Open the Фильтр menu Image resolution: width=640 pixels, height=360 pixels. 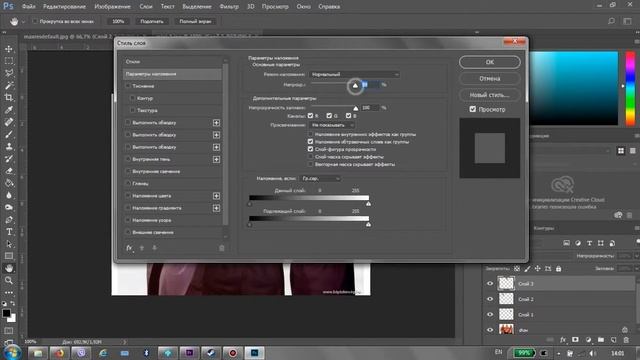229,7
